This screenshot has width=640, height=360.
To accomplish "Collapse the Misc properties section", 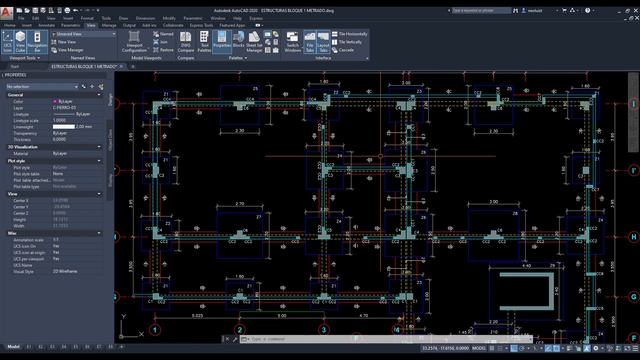I will click(x=99, y=233).
